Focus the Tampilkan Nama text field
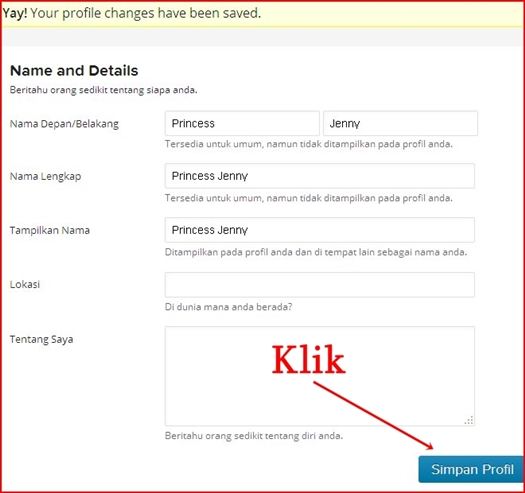The image size is (525, 493). click(320, 230)
